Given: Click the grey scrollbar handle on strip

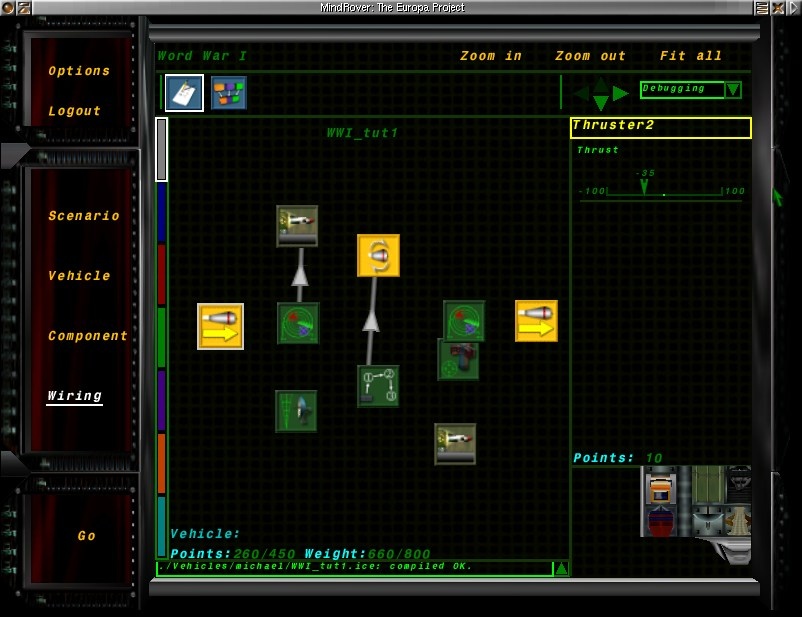Looking at the screenshot, I should tap(162, 149).
